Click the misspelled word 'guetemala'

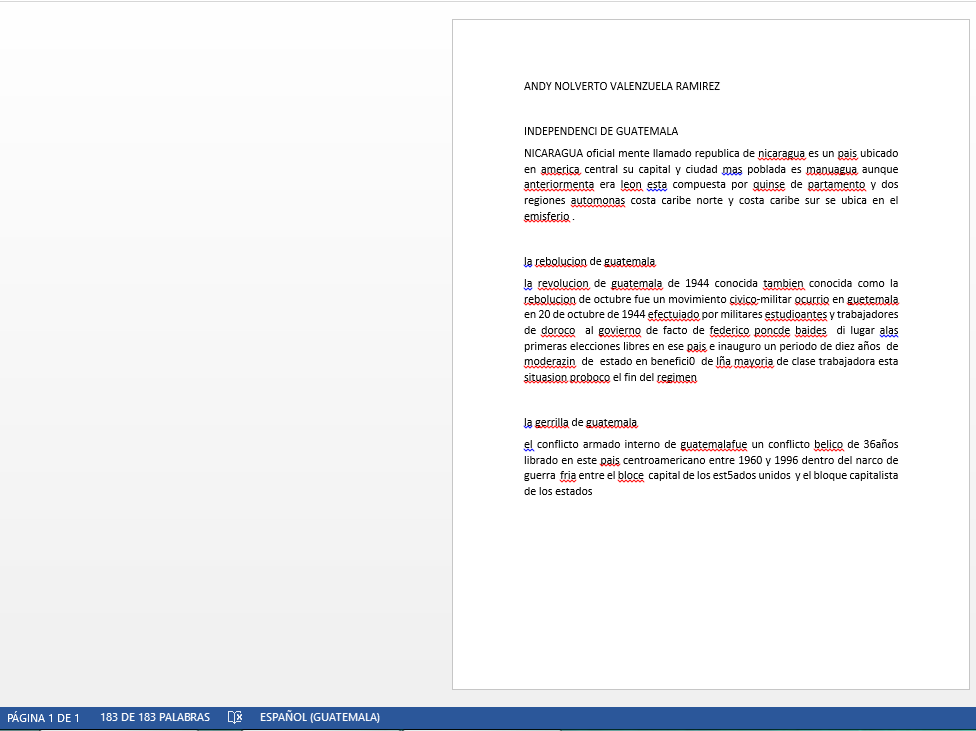(x=872, y=299)
